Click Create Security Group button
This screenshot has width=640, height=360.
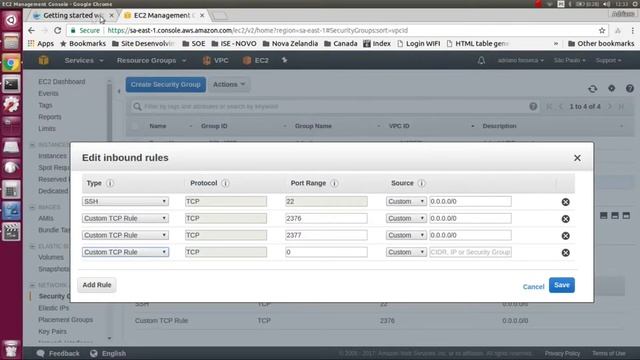pos(166,84)
